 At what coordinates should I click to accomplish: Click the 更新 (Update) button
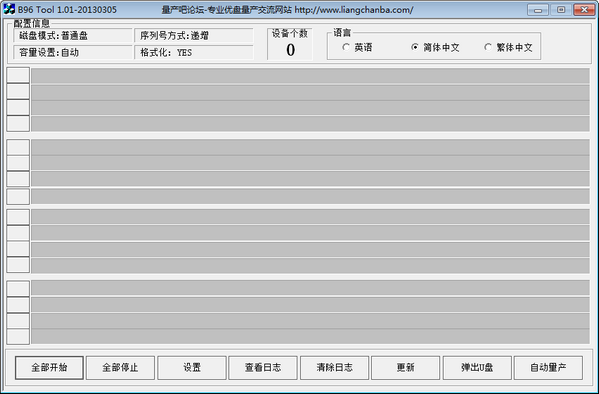click(405, 368)
